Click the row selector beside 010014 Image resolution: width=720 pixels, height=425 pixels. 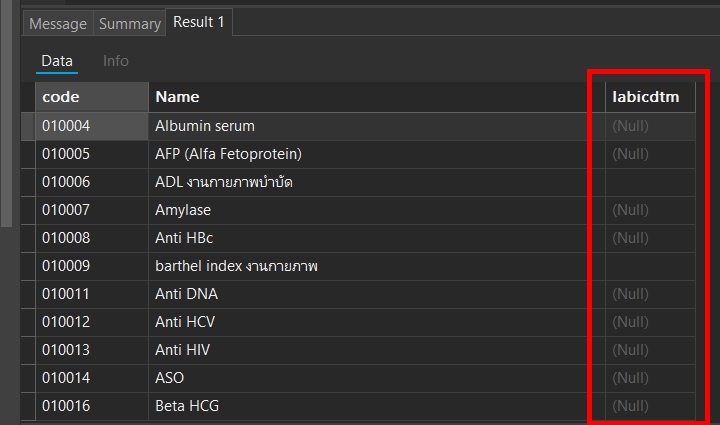(28, 378)
